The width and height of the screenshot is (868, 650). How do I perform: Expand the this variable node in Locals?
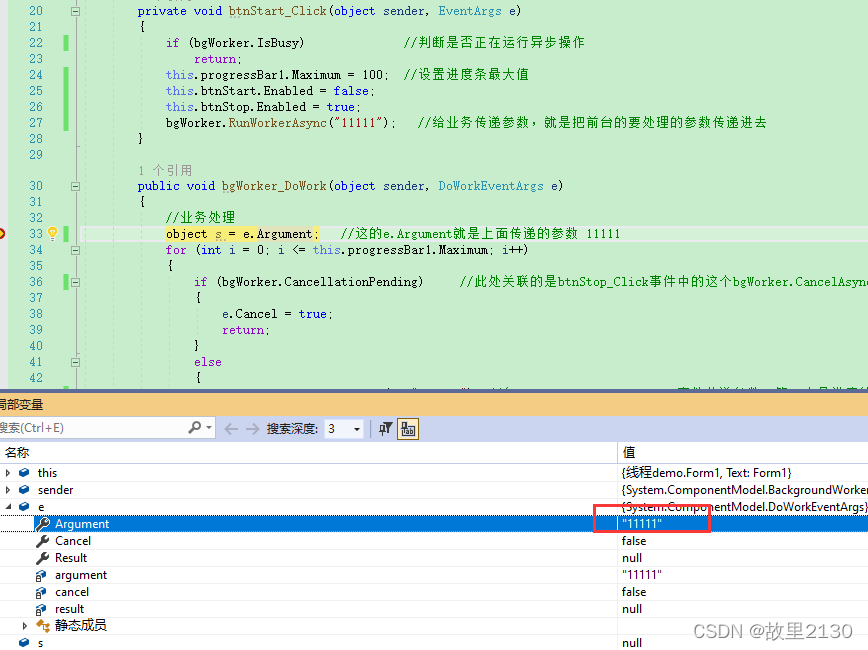pos(8,472)
